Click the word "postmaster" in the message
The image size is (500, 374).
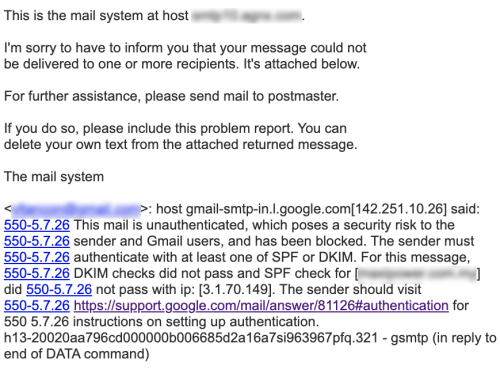[x=302, y=96]
